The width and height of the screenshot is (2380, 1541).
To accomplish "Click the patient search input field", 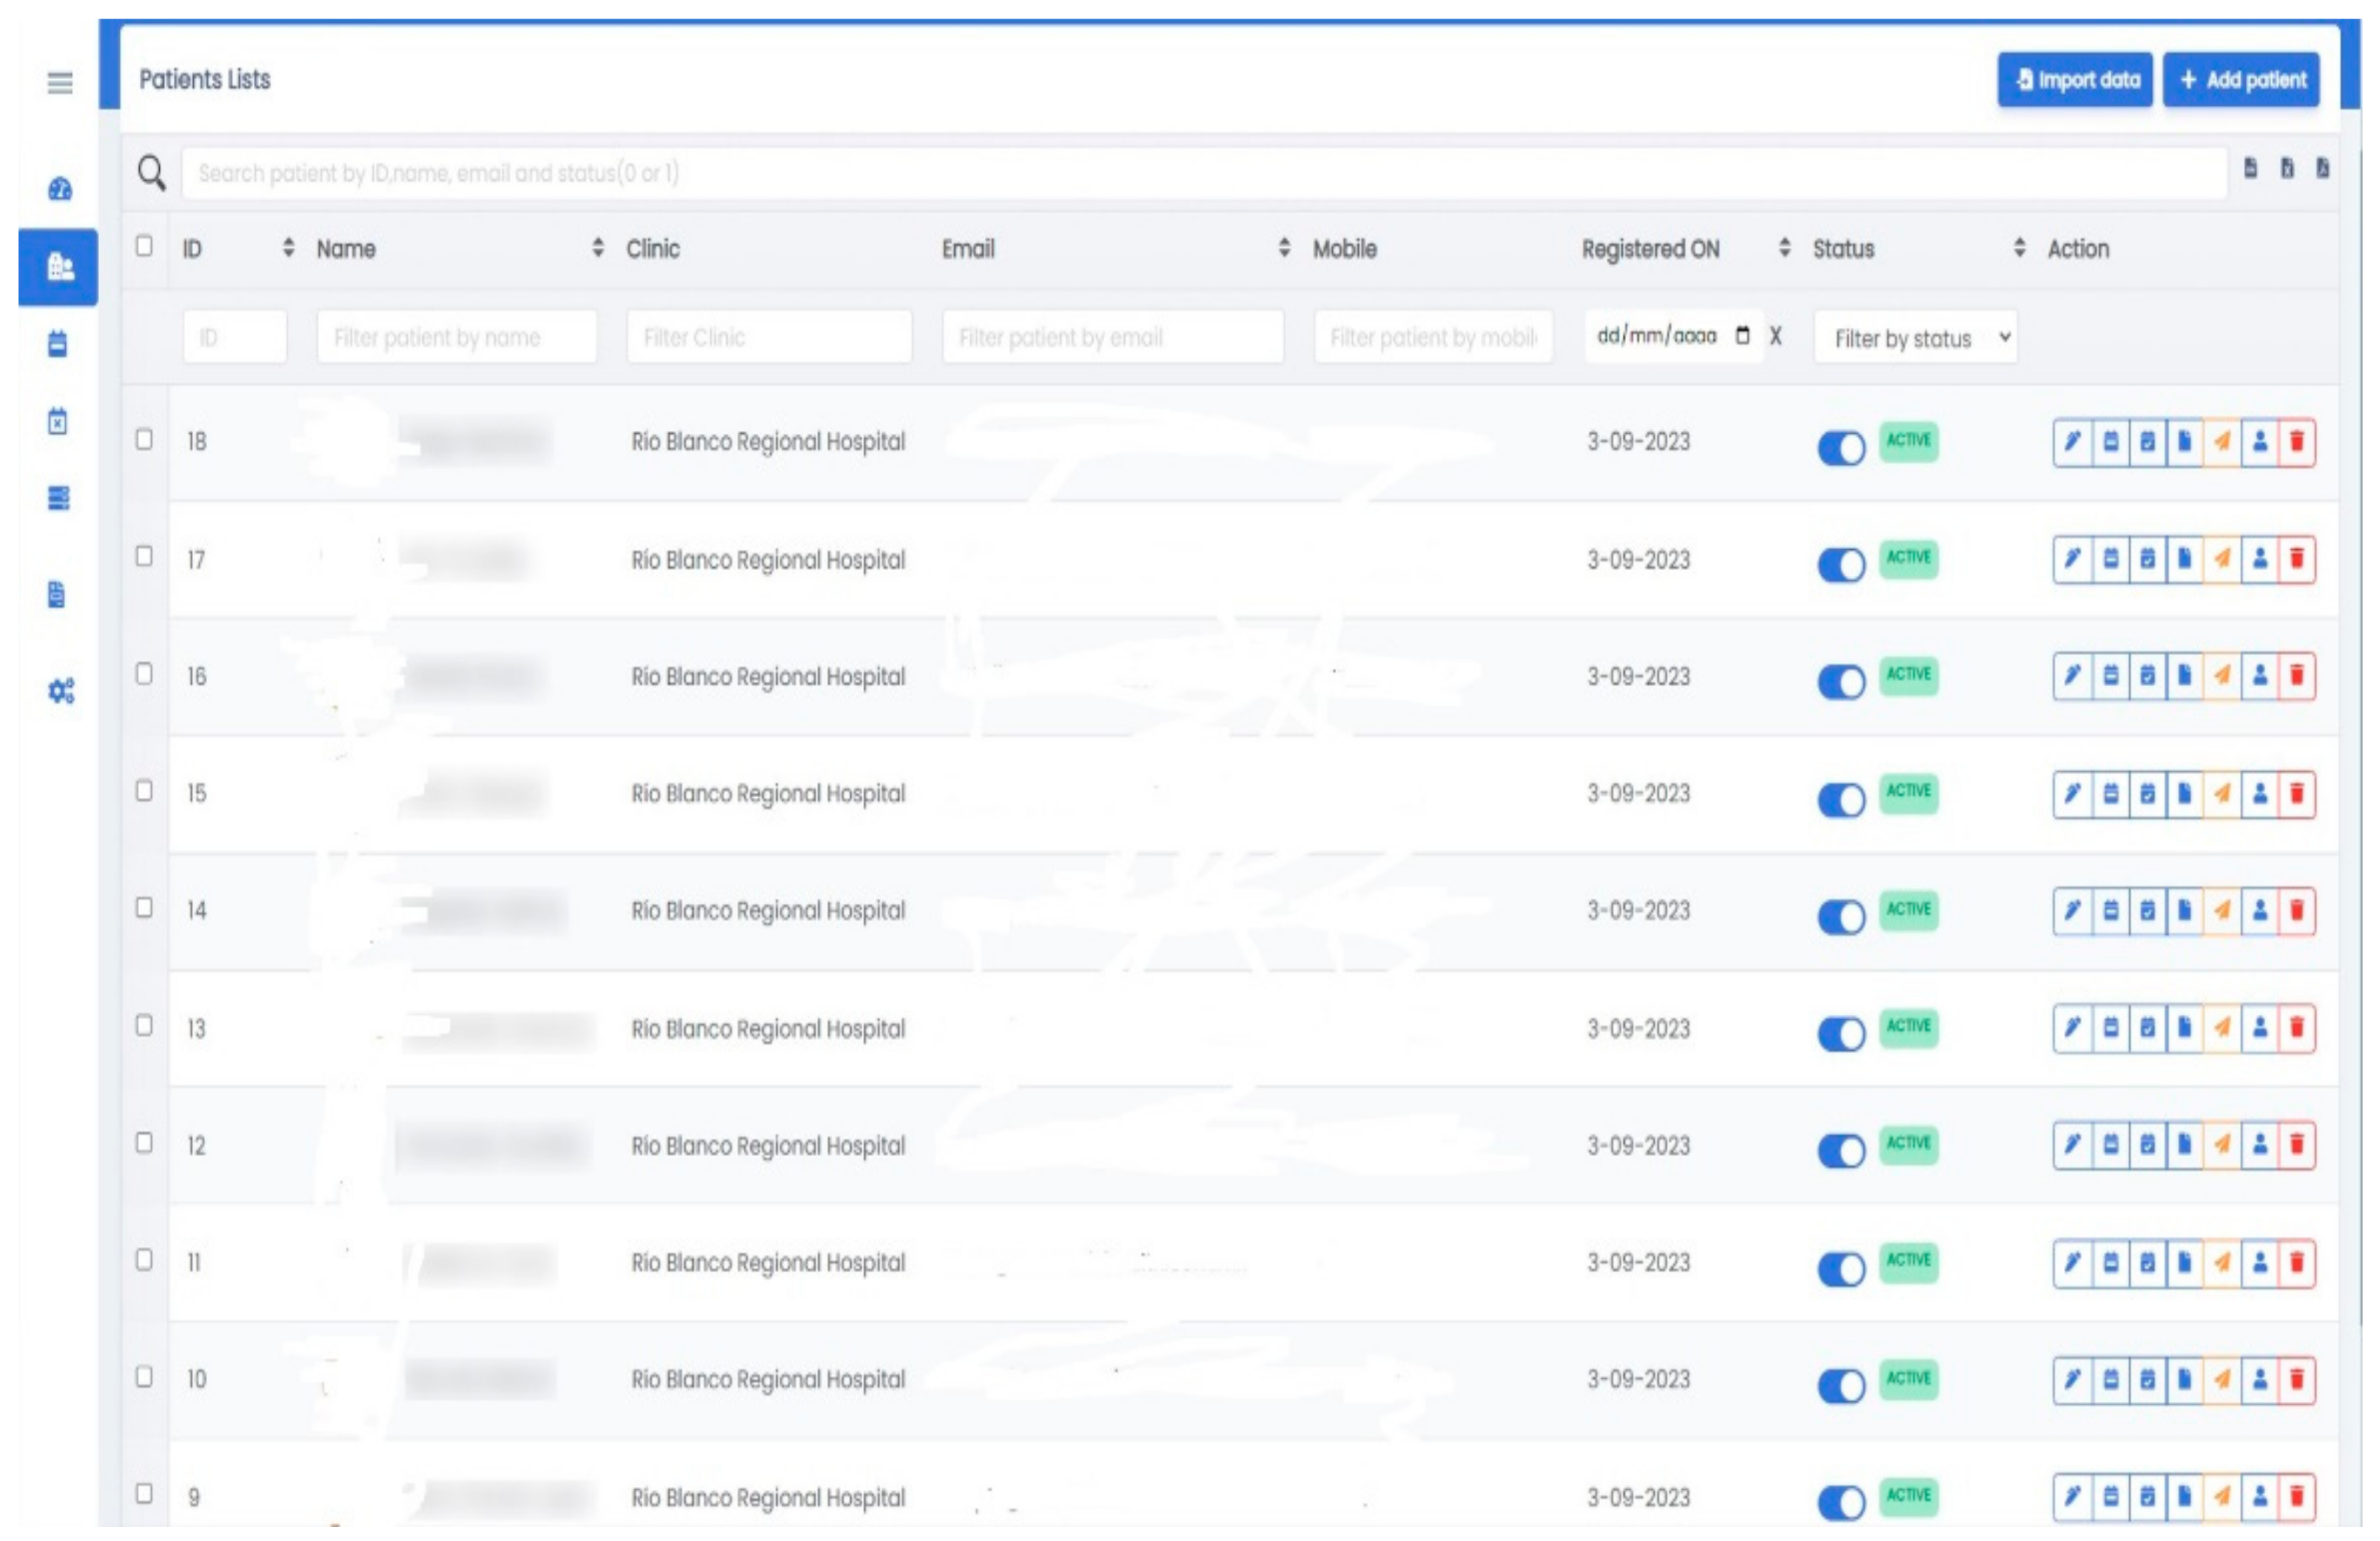I will [x=1200, y=173].
